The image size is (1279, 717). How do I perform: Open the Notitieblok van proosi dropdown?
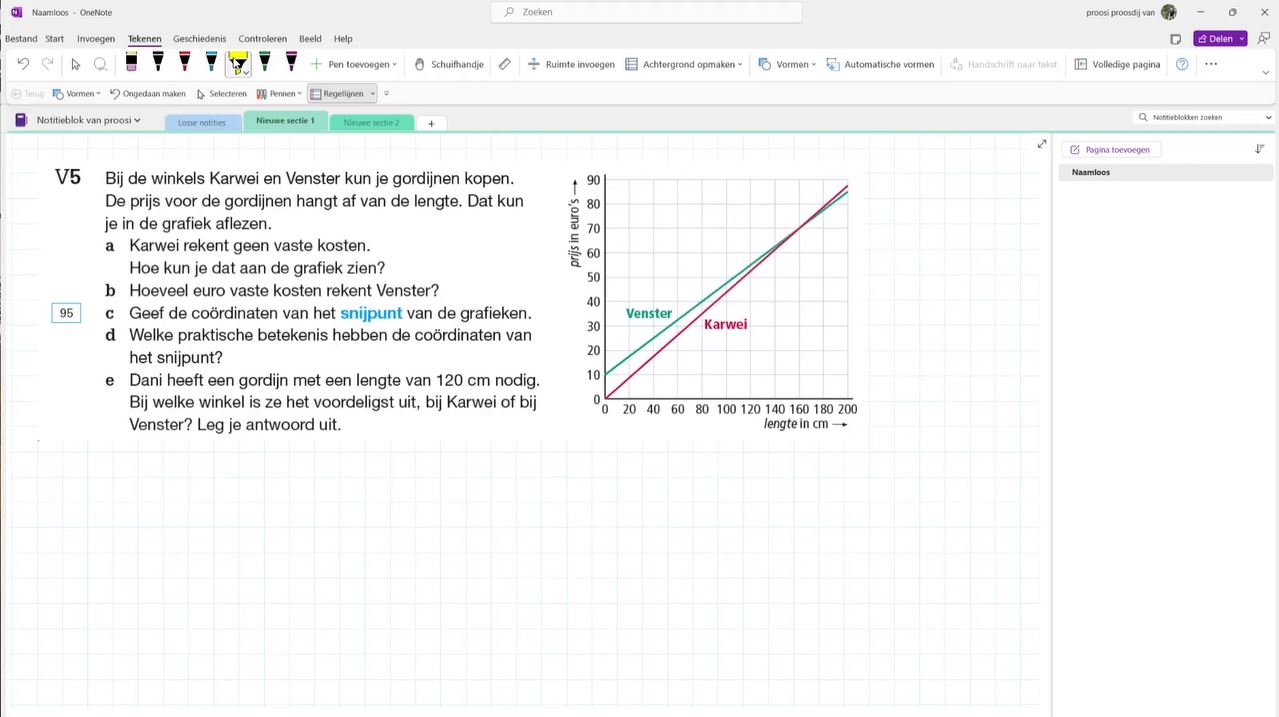(x=89, y=120)
